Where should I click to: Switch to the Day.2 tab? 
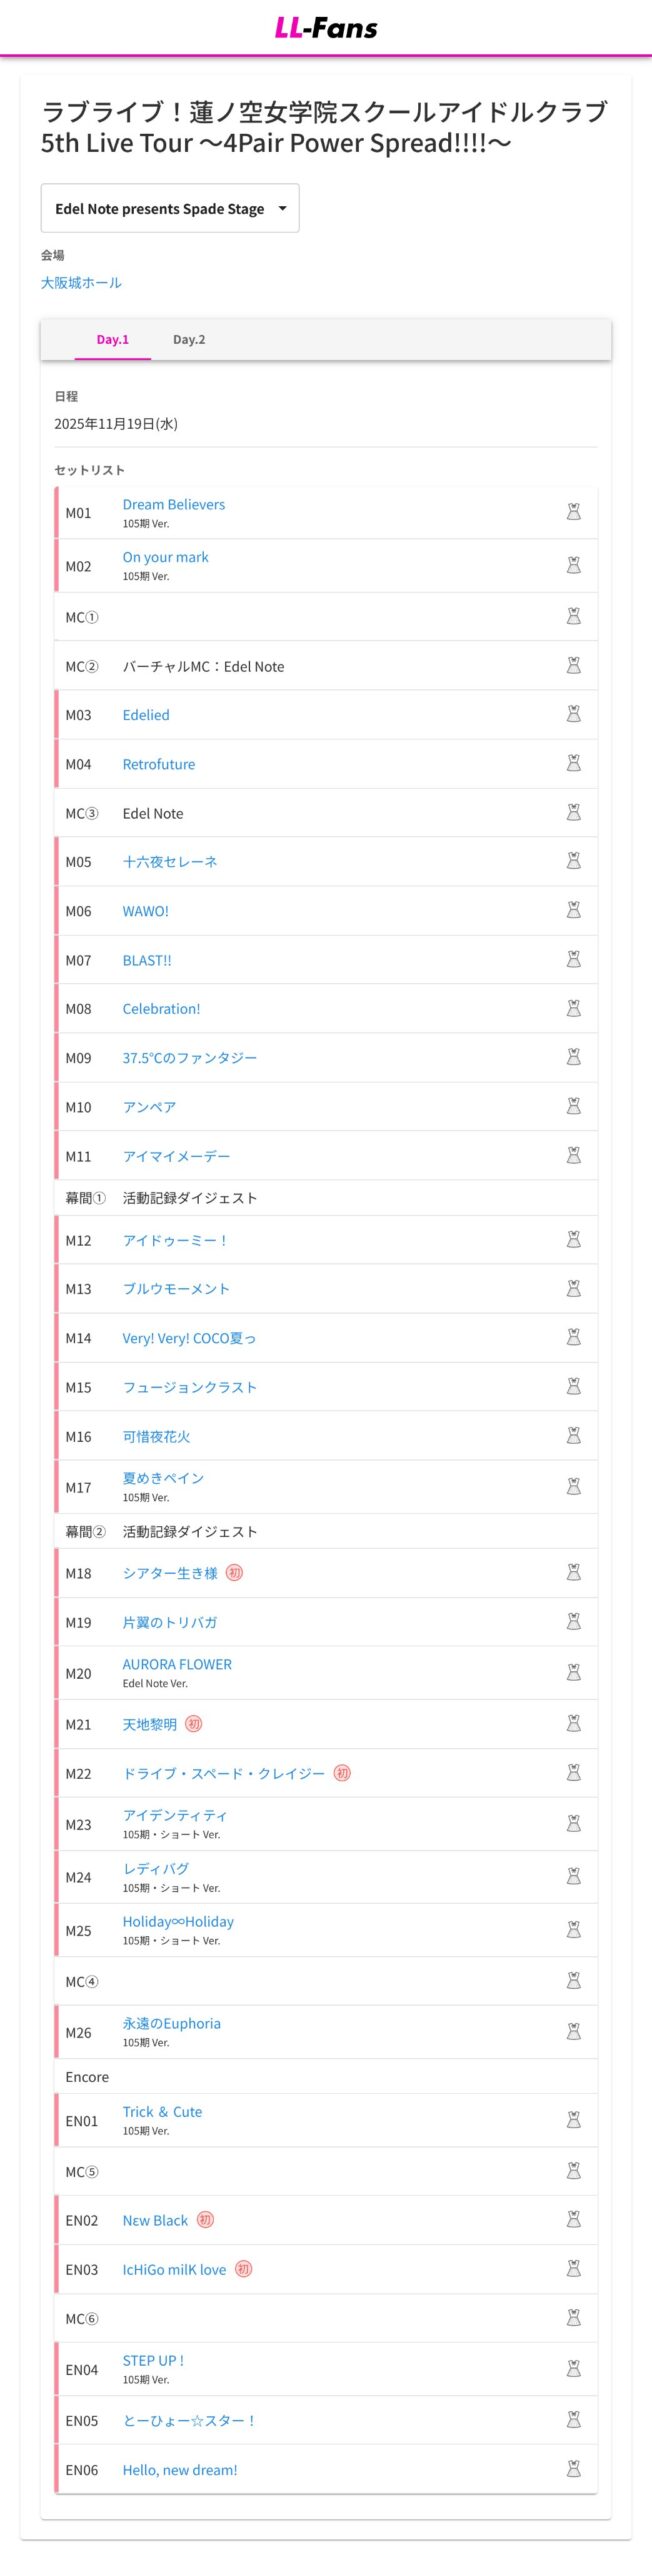pos(189,339)
